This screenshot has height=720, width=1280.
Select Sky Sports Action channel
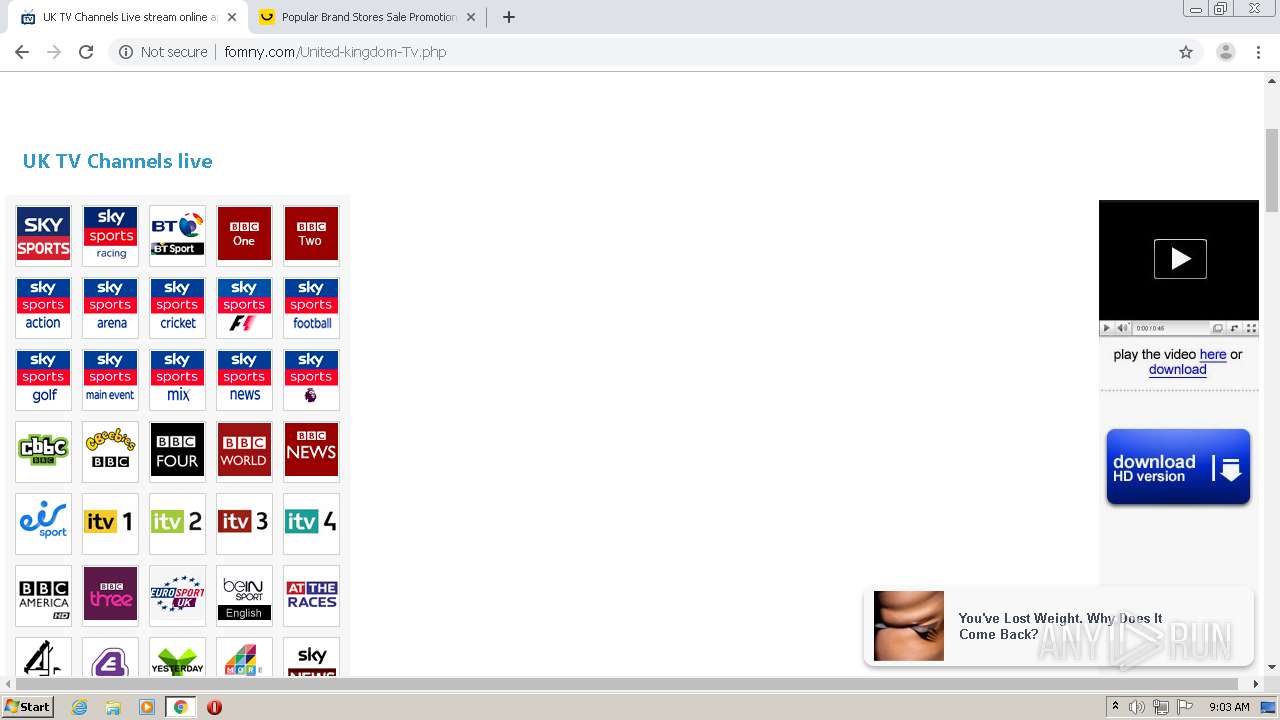43,308
